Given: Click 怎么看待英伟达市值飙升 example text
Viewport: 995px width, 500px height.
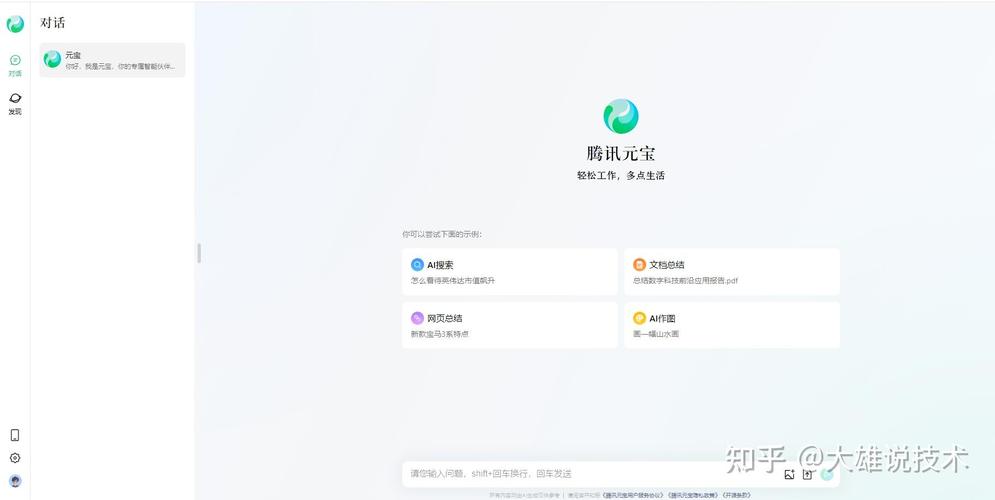Looking at the screenshot, I should coord(452,280).
